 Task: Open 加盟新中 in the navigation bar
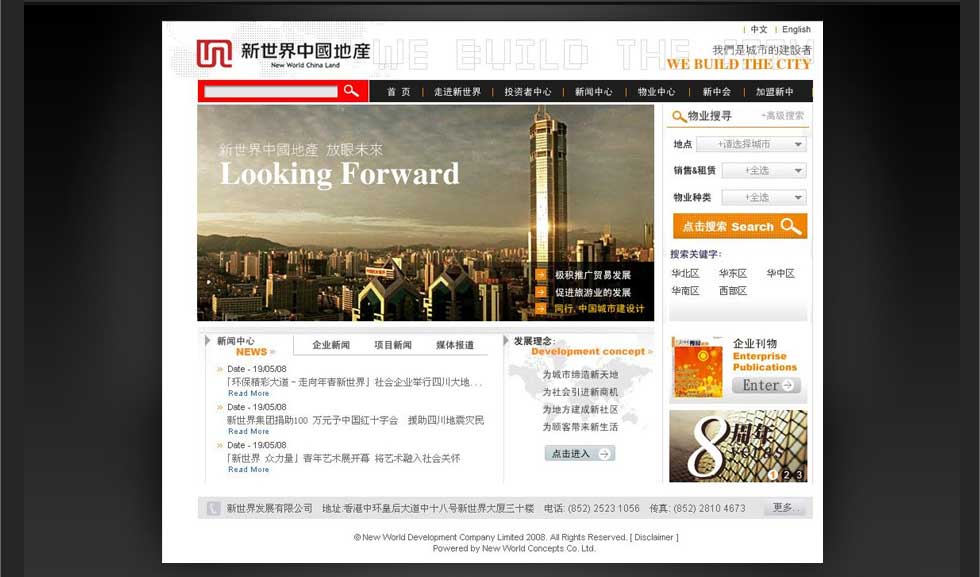pyautogui.click(x=774, y=92)
